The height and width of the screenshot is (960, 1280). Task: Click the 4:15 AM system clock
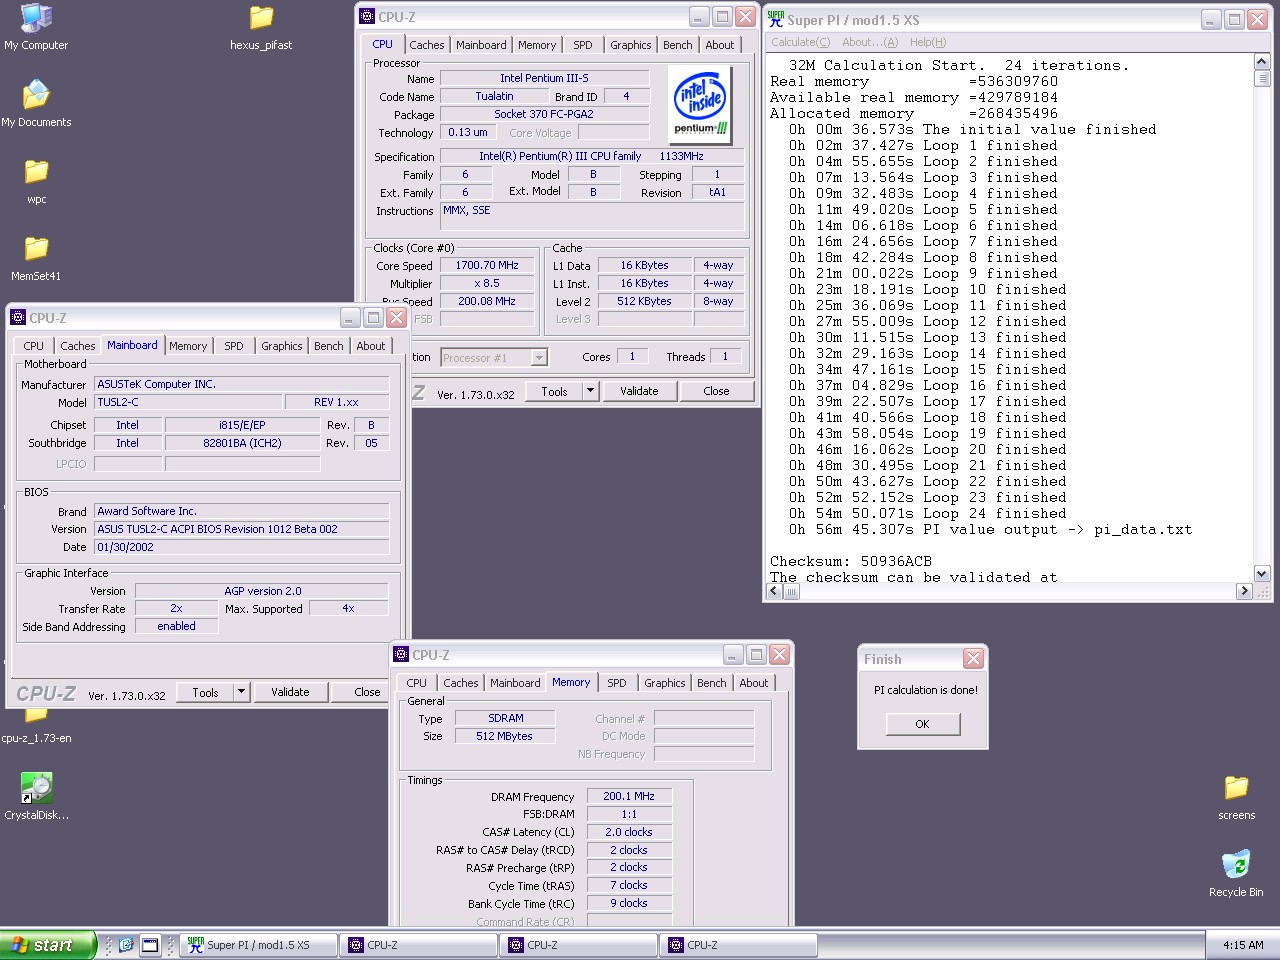(1243, 944)
